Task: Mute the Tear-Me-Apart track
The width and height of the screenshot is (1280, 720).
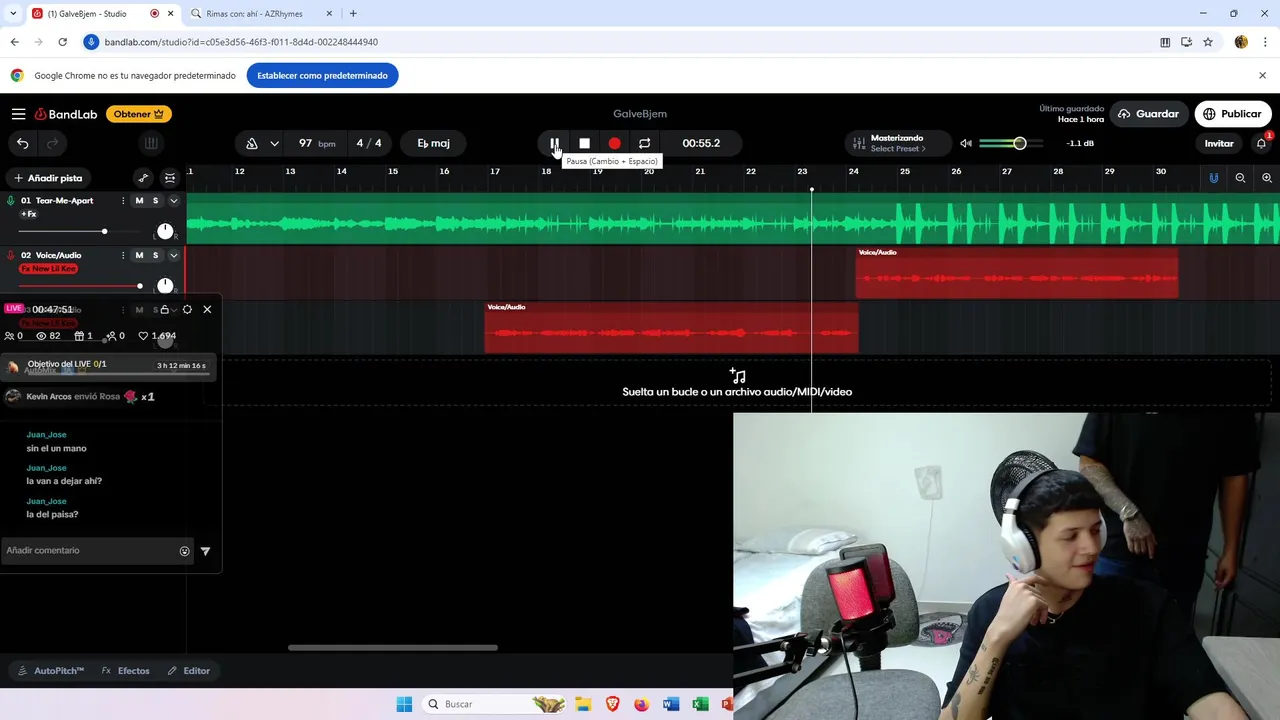Action: [x=139, y=201]
